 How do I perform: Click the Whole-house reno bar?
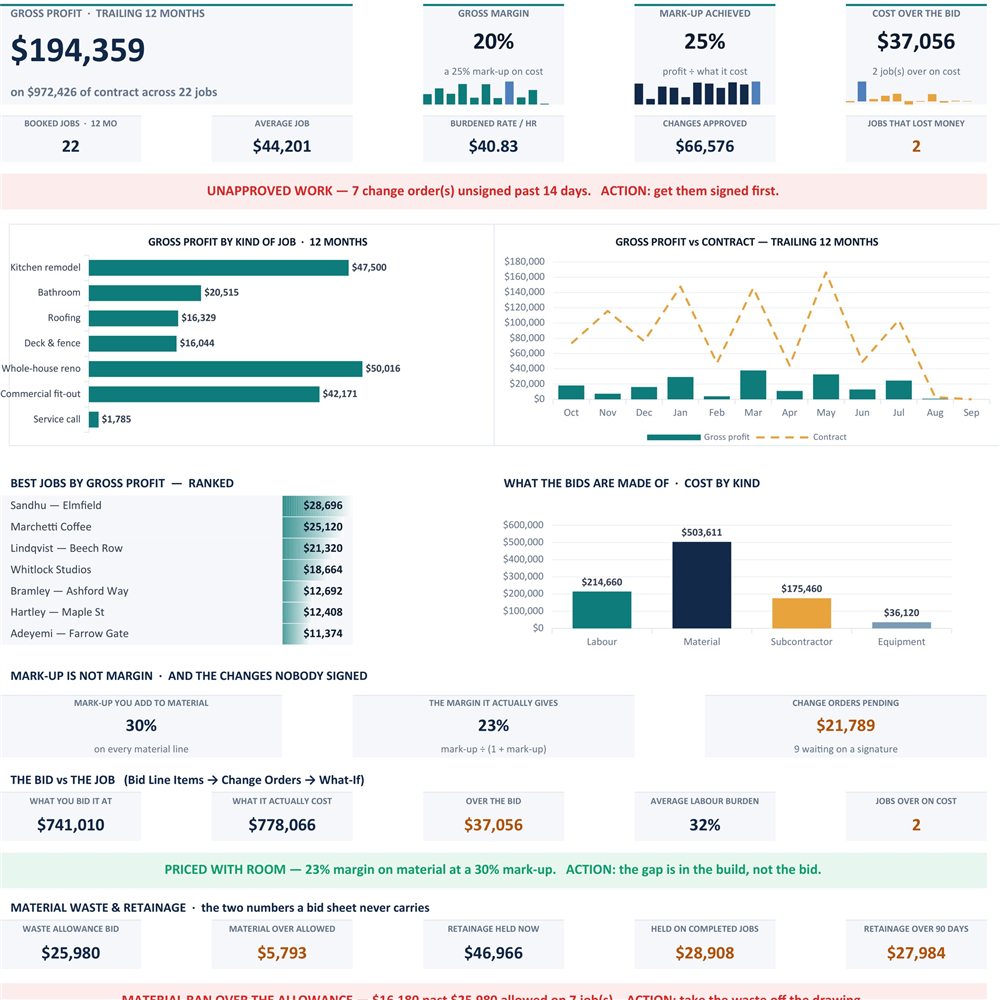(x=226, y=369)
